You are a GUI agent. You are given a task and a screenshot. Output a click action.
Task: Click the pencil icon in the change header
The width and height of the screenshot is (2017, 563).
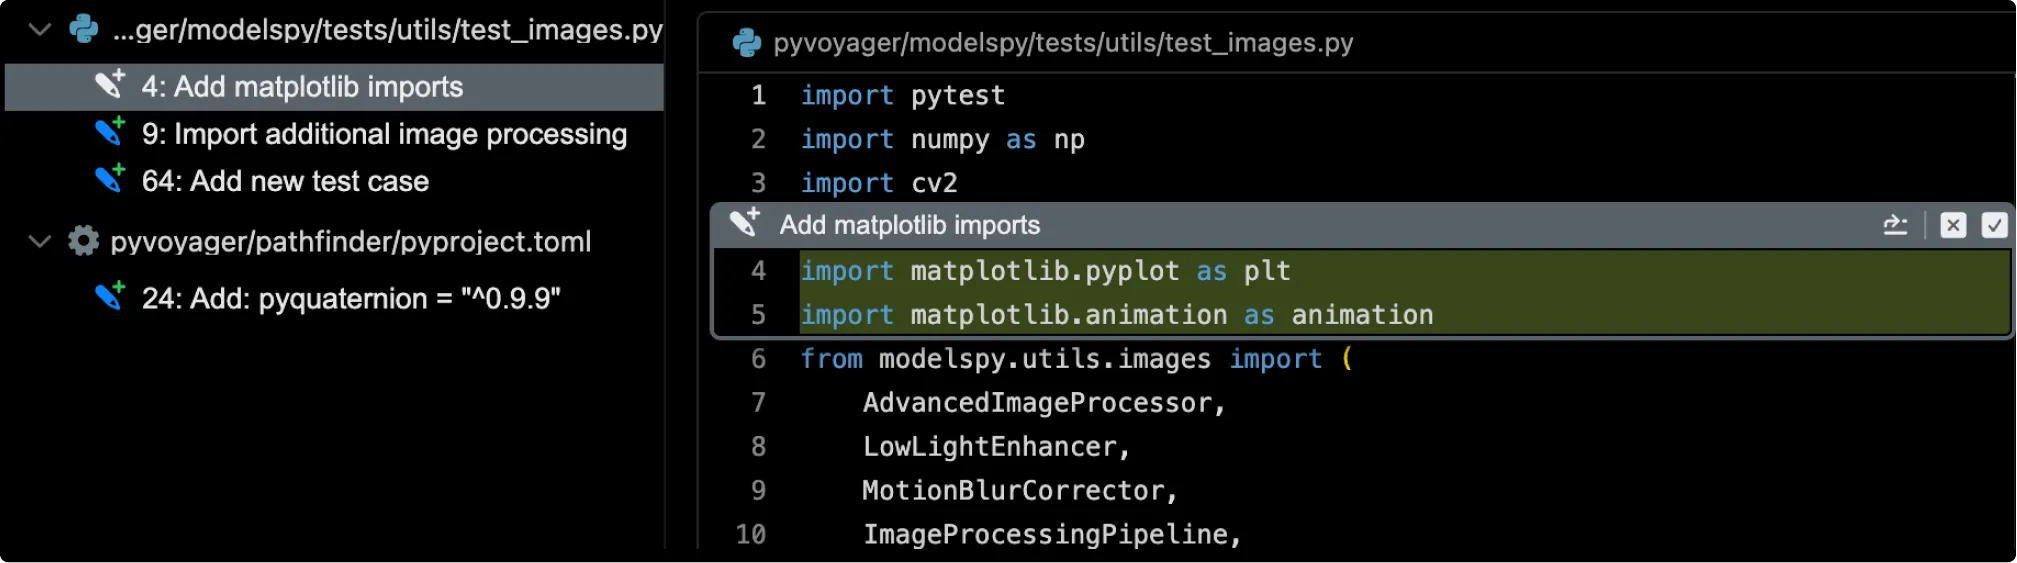[744, 223]
